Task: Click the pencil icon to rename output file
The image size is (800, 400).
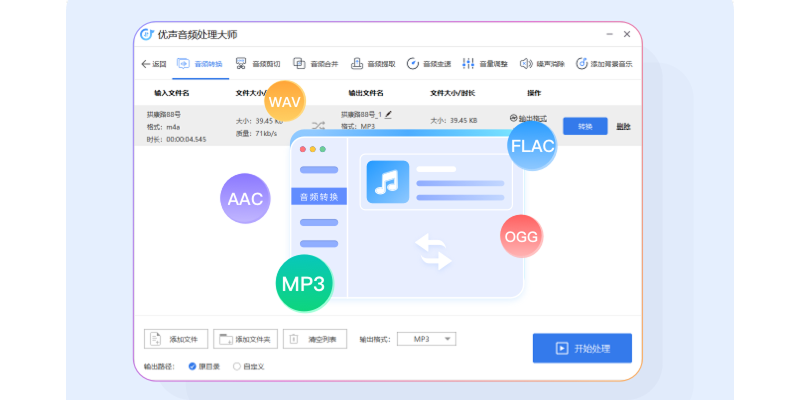Action: tap(388, 115)
